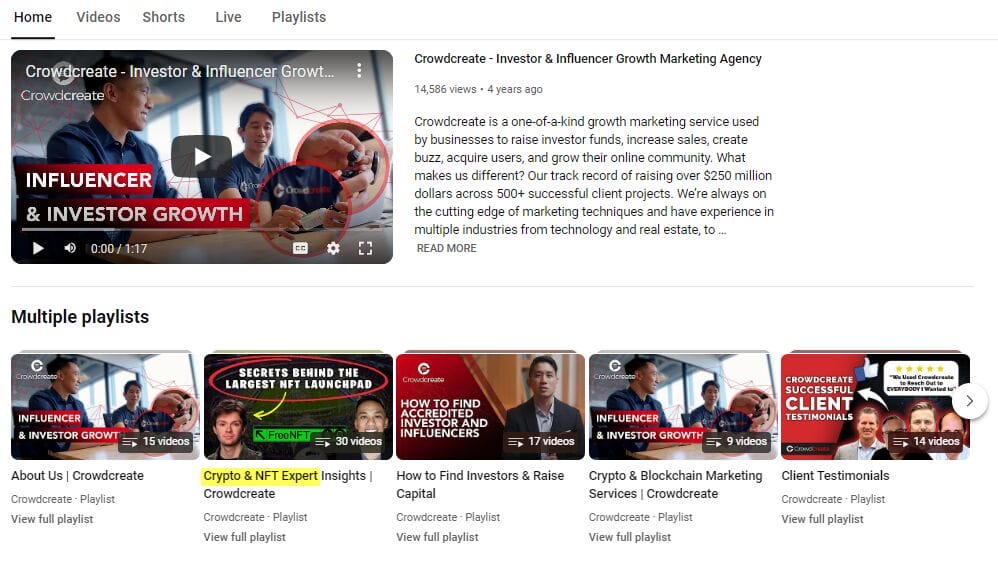Click the Crowdcreate title overlay on the video player
The image size is (998, 563).
(179, 71)
